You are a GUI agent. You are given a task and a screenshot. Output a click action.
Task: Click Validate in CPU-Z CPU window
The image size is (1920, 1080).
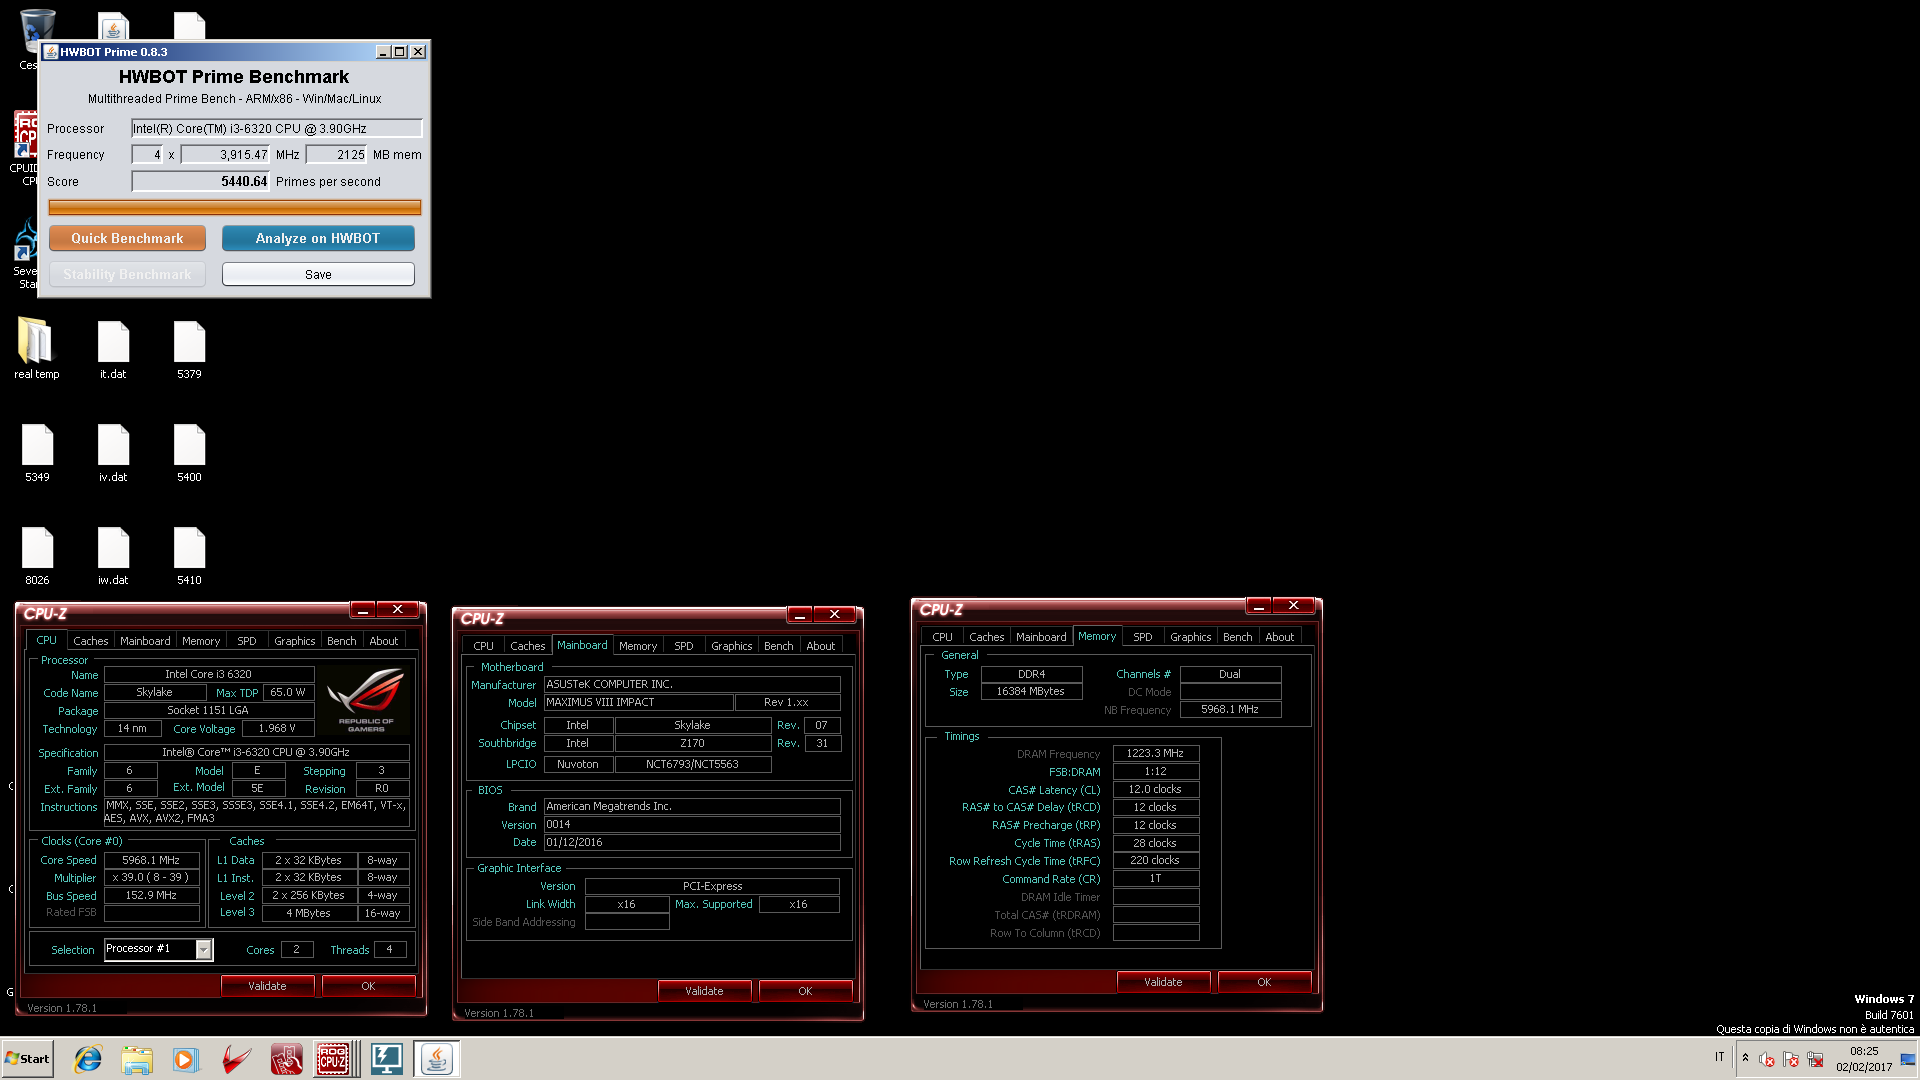point(267,986)
